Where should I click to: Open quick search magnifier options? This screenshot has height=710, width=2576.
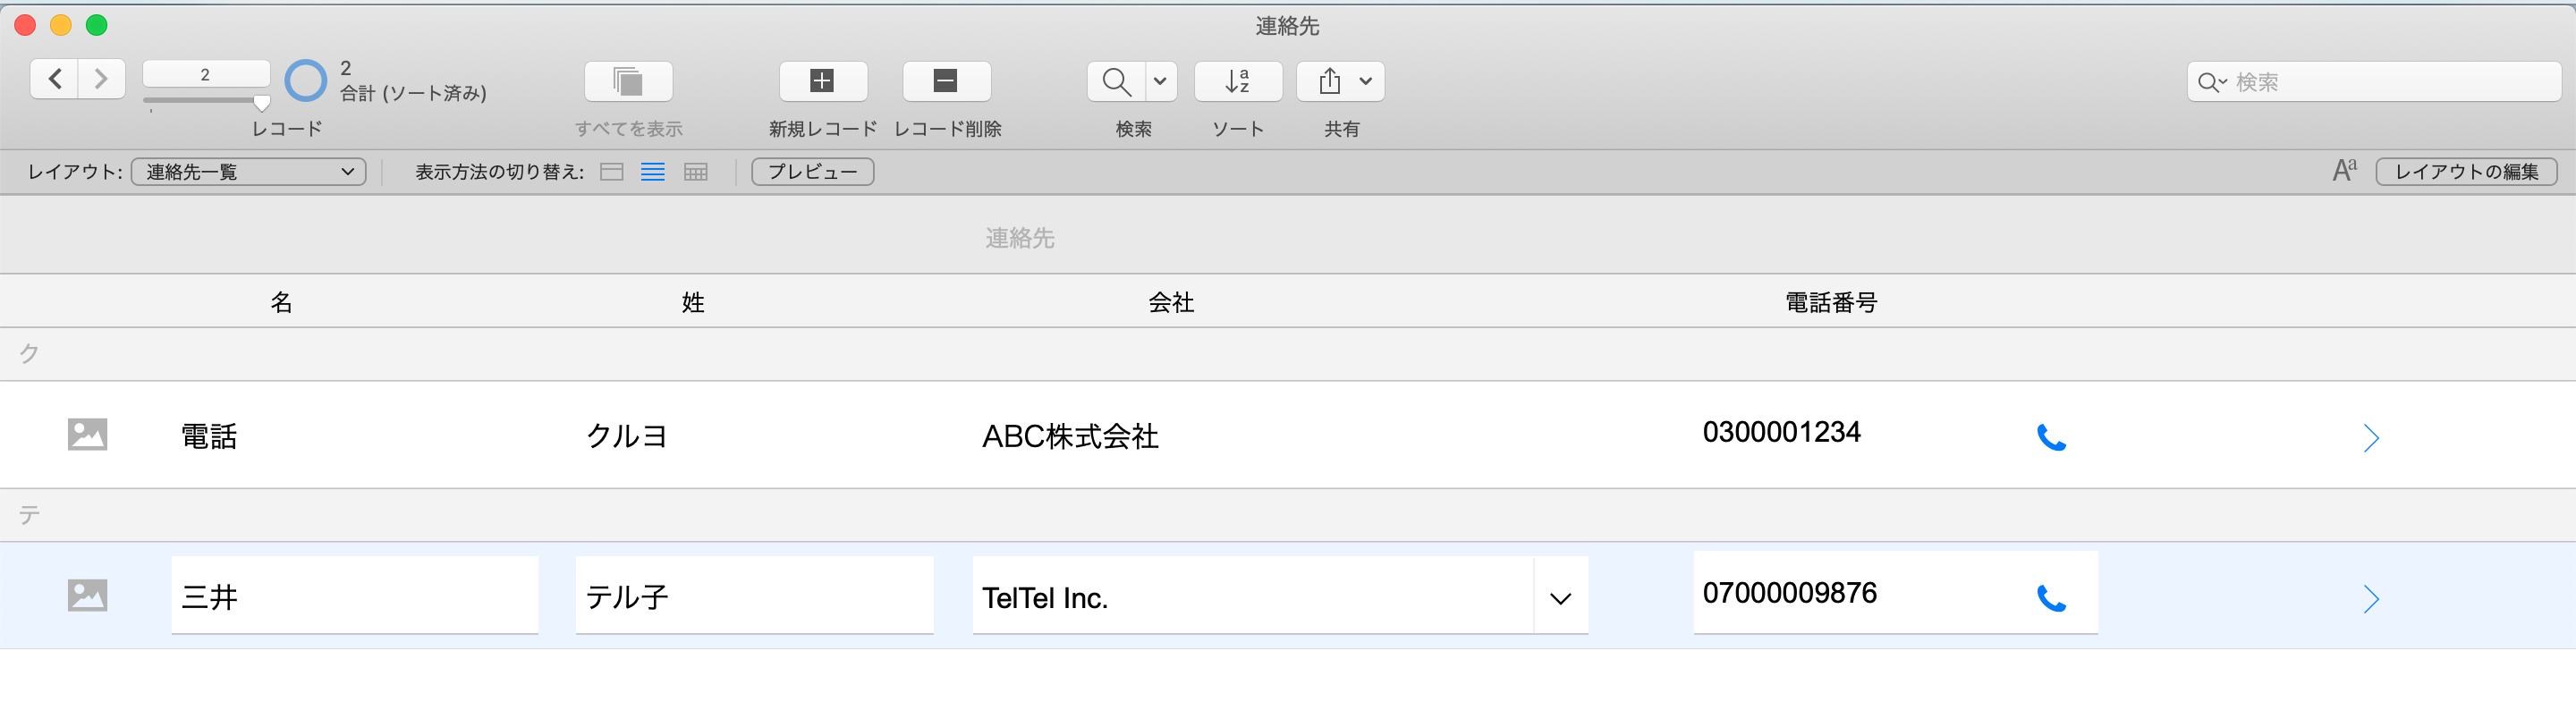point(2212,82)
